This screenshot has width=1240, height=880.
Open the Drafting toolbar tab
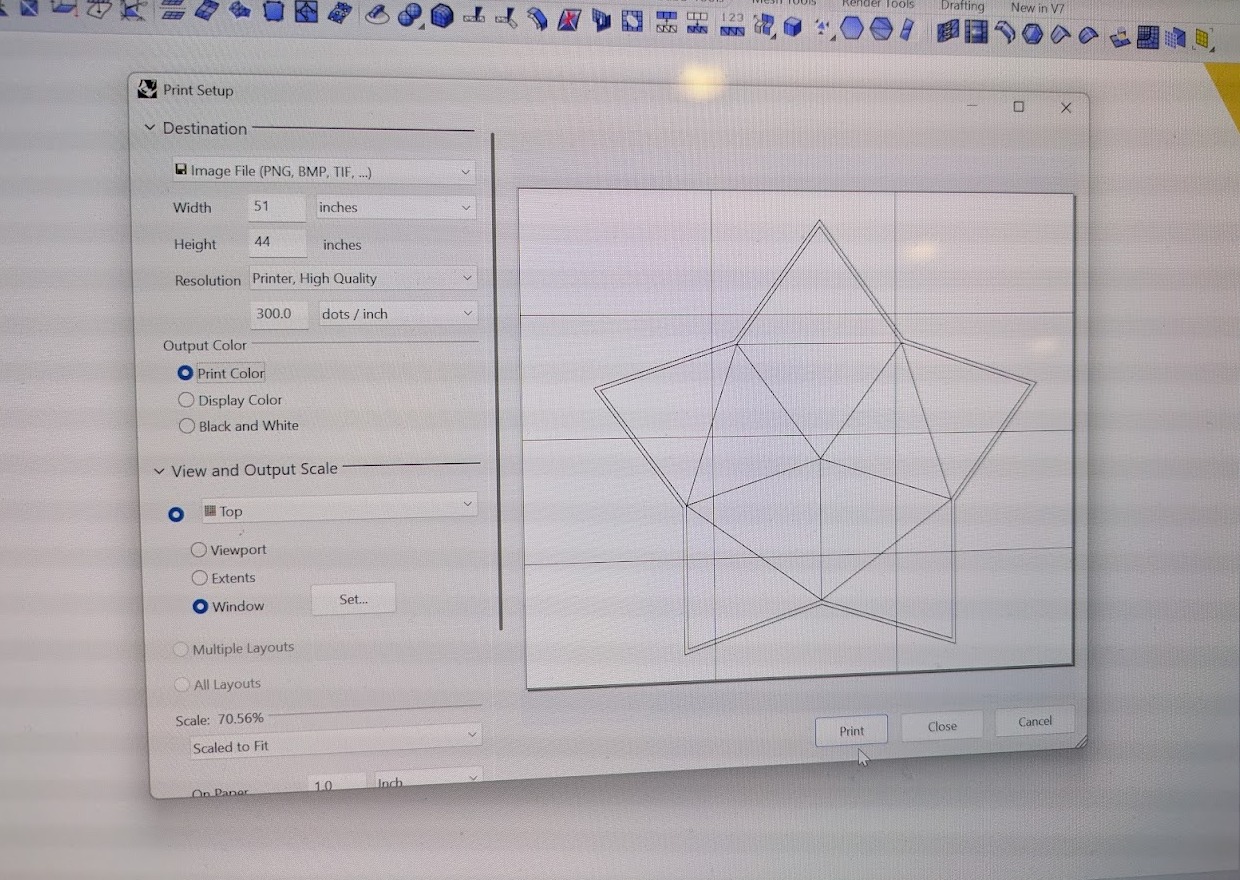pyautogui.click(x=962, y=6)
